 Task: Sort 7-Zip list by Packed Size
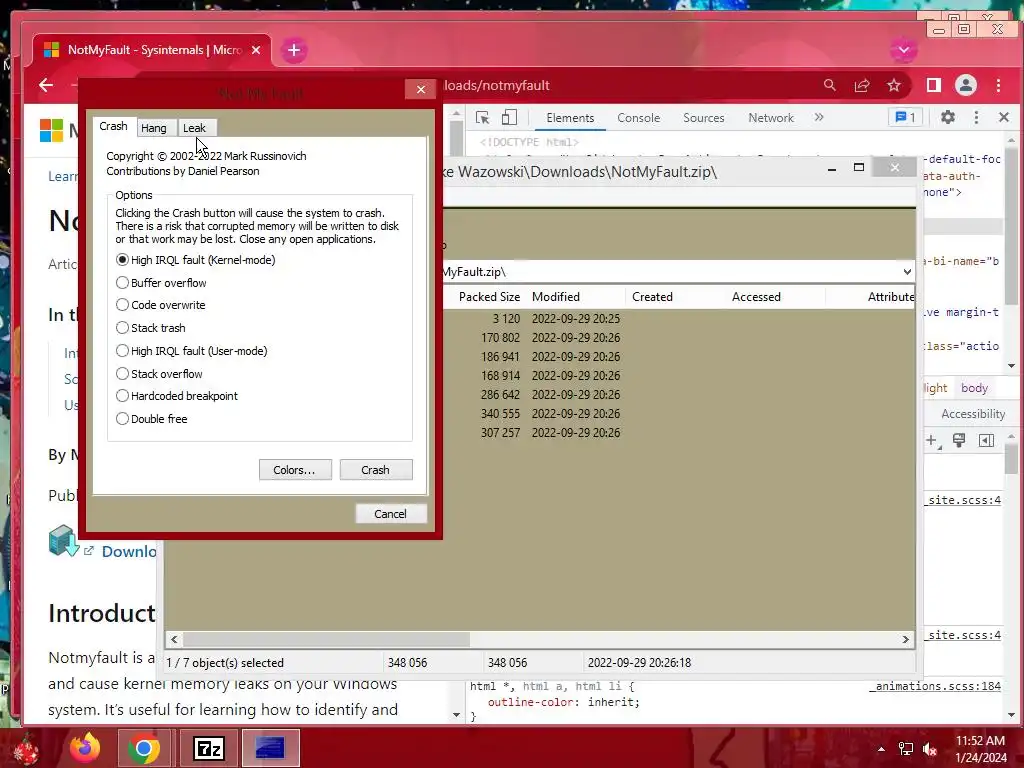coord(489,297)
